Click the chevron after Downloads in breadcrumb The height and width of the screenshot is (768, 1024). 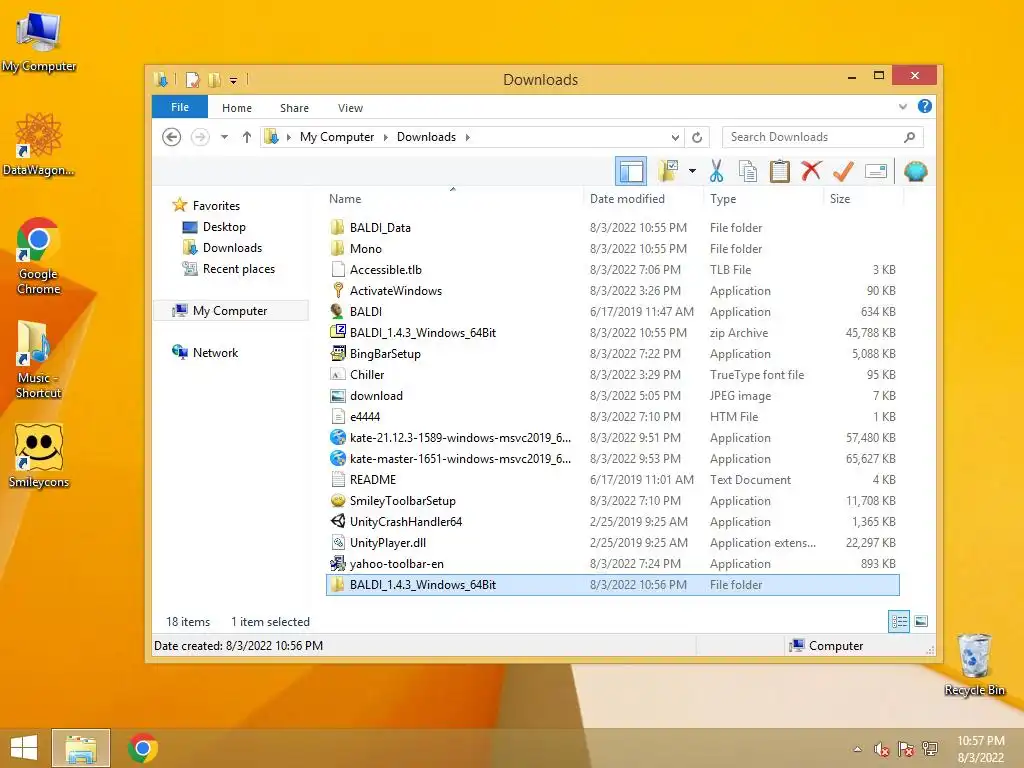click(468, 137)
